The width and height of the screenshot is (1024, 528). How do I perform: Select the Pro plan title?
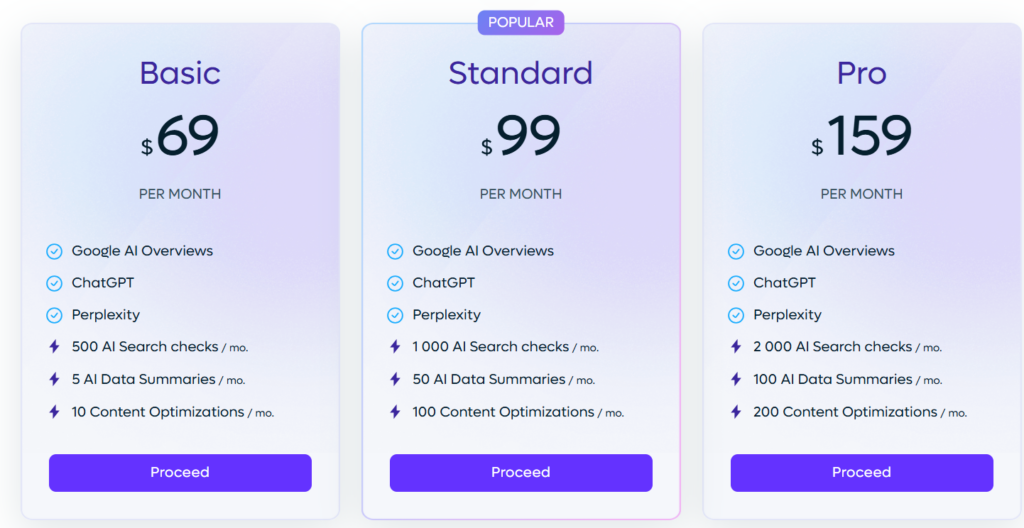point(861,73)
